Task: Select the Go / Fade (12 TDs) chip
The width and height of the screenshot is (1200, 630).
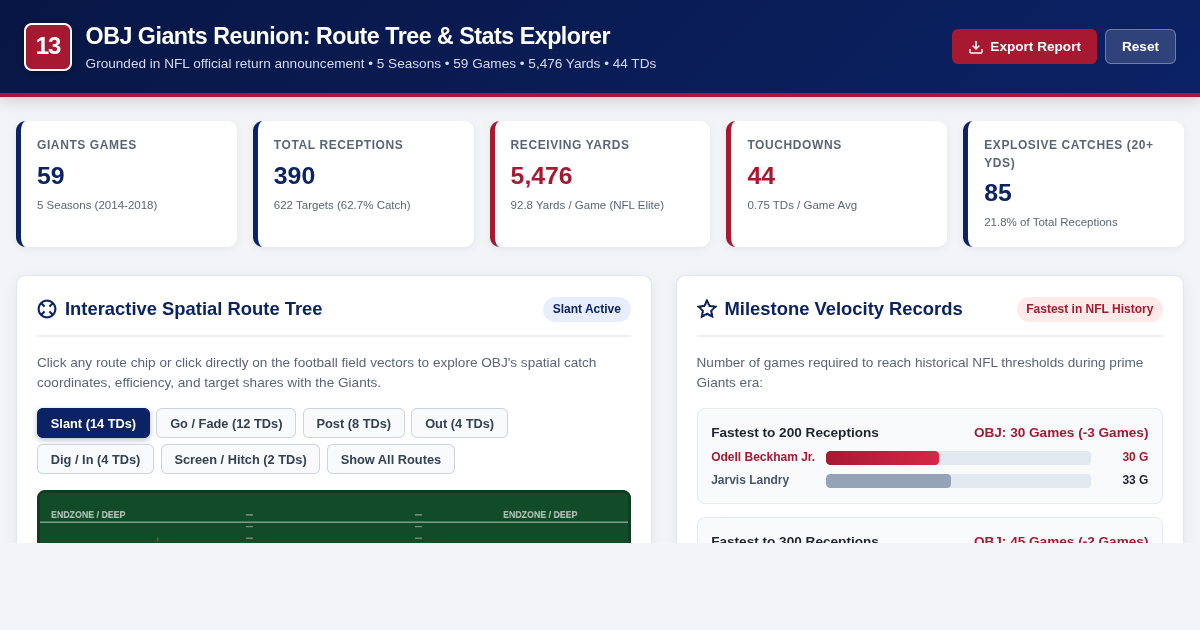Action: click(226, 423)
